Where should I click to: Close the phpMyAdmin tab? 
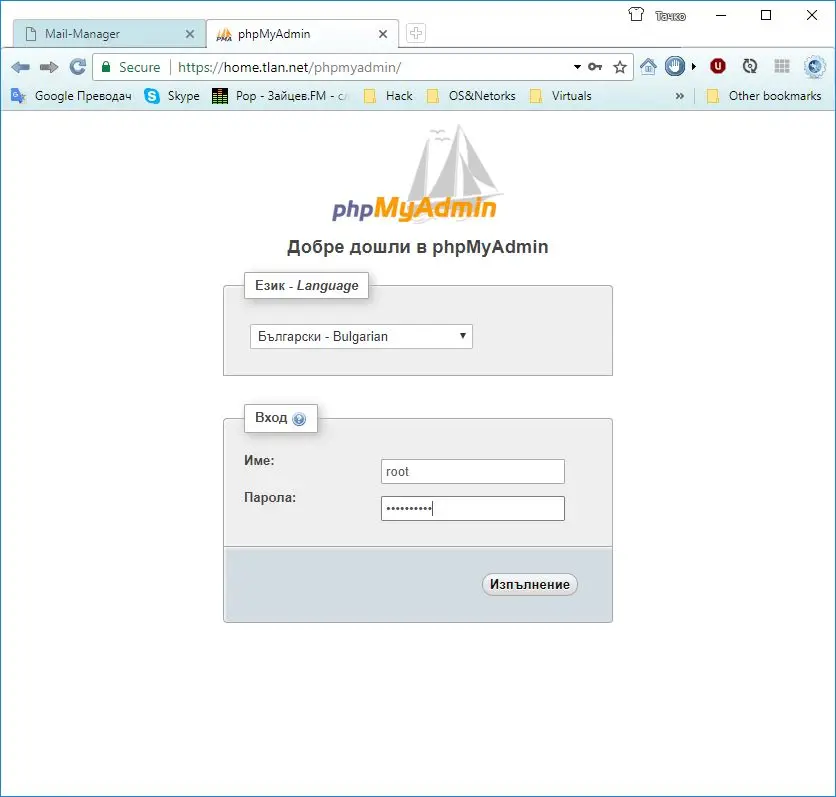[382, 34]
